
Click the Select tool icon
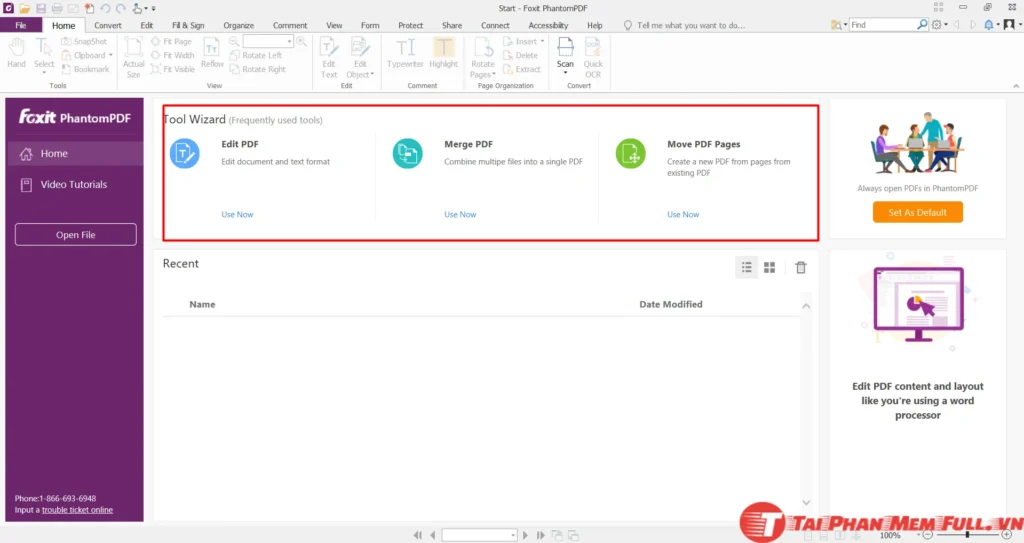pos(44,48)
